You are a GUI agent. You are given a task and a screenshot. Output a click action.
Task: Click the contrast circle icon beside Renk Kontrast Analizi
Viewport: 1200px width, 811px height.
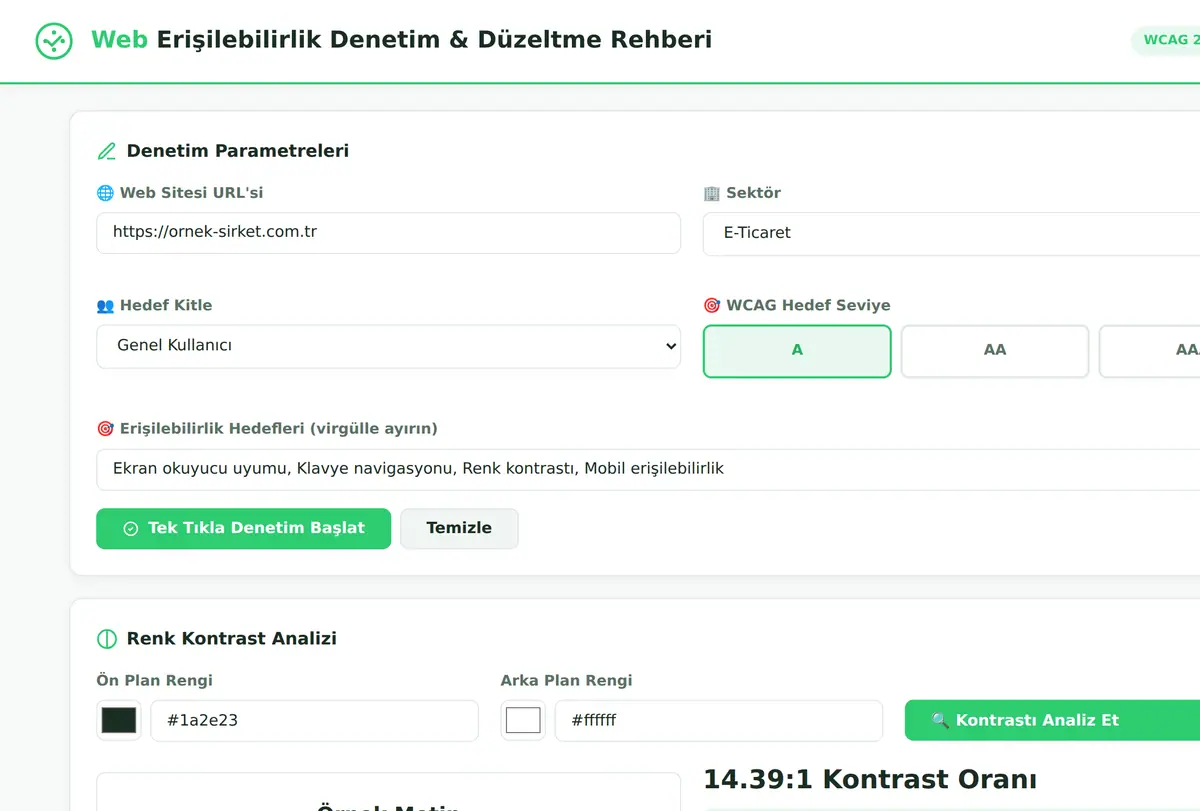(106, 639)
